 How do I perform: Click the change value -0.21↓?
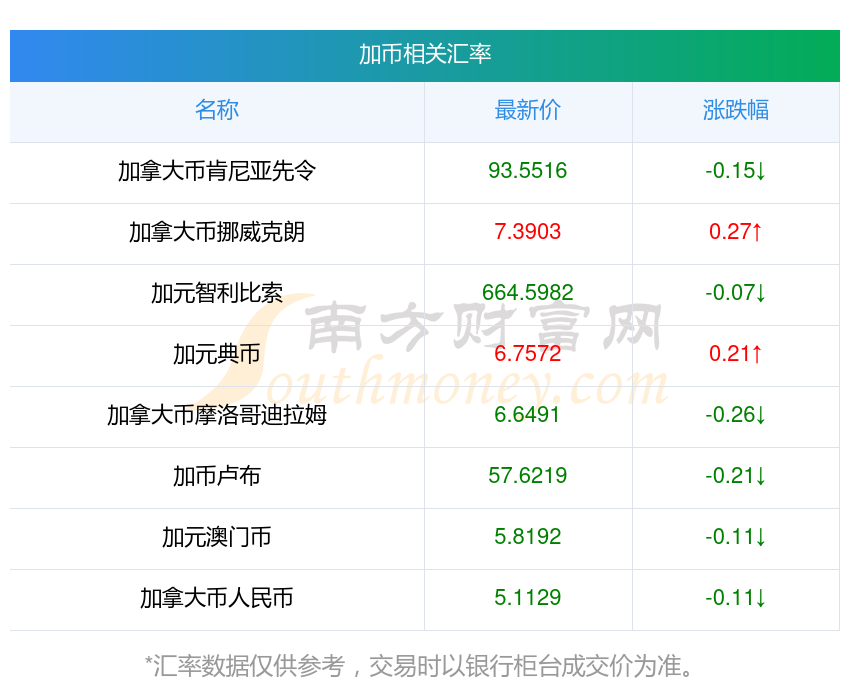[736, 476]
